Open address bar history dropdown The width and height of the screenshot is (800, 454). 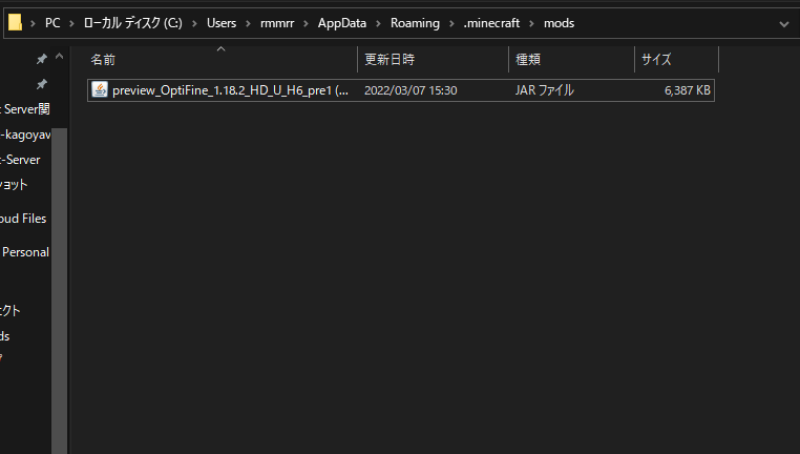784,23
